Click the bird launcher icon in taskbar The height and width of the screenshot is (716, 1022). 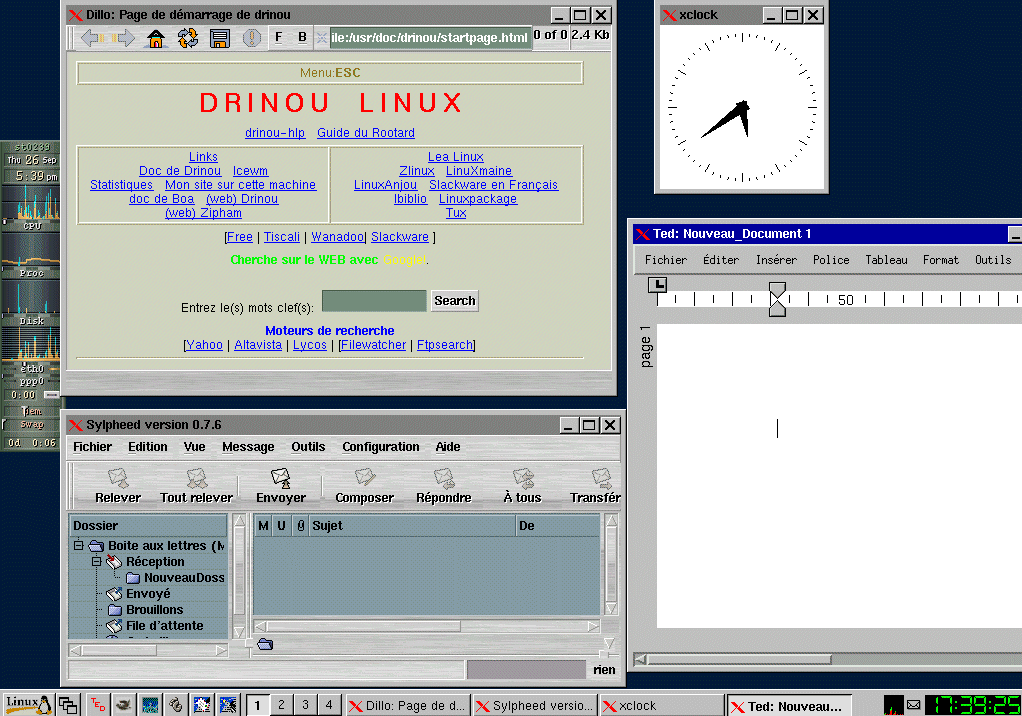[x=123, y=704]
